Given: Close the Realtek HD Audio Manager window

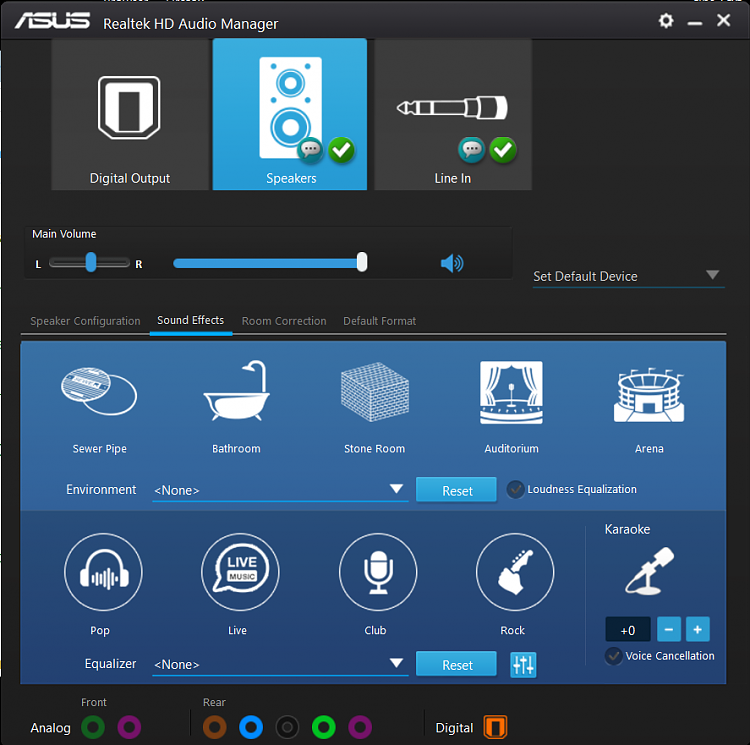Looking at the screenshot, I should pyautogui.click(x=724, y=20).
